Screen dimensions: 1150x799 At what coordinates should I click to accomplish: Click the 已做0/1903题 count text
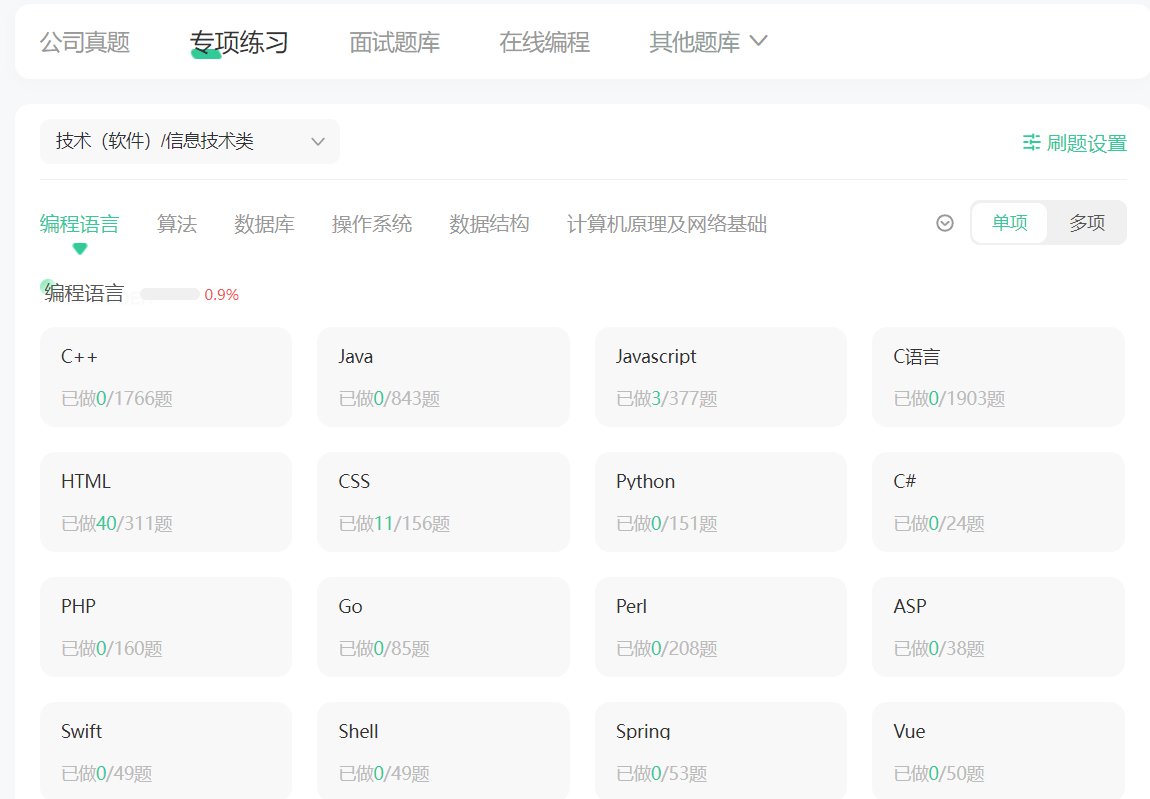949,399
